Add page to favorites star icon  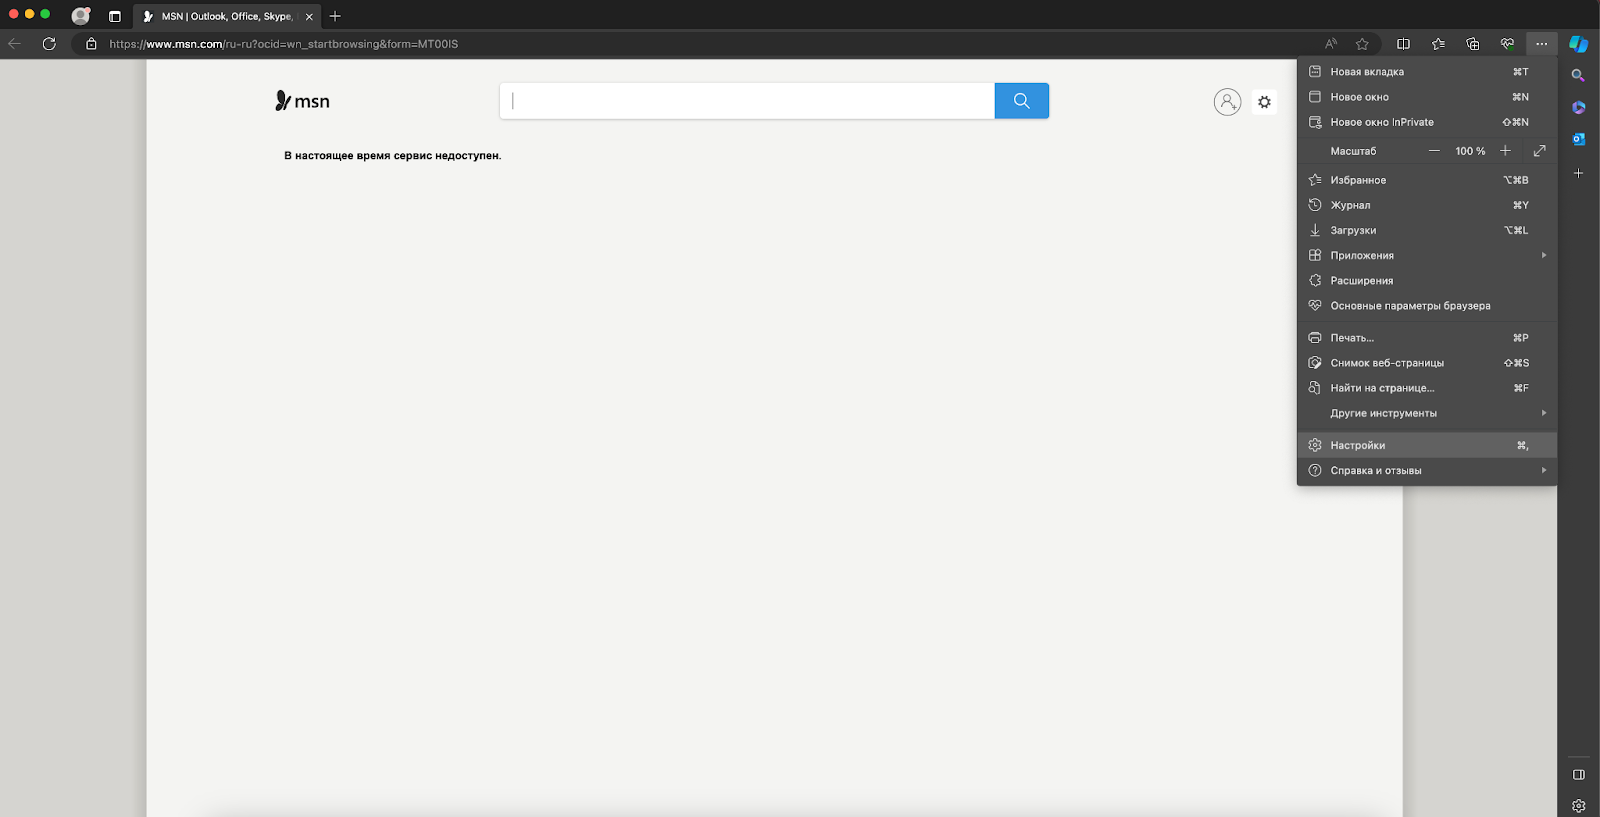point(1362,44)
